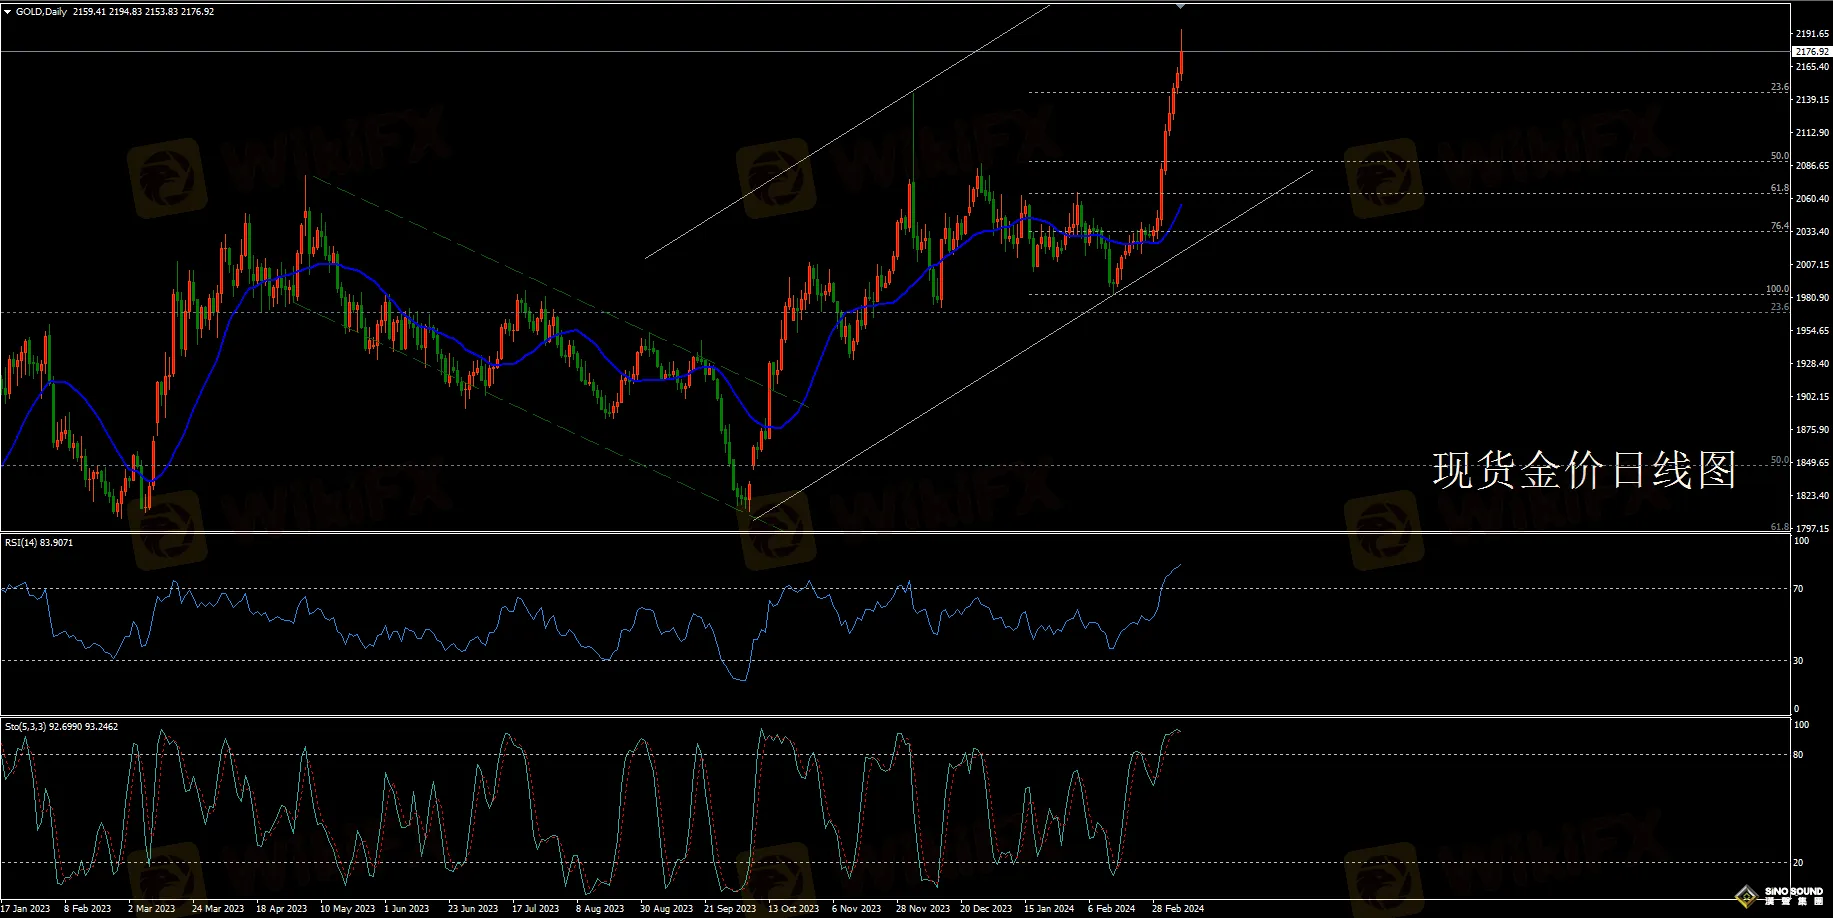
Task: Click the 2 Mar 2023 date label
Action: click(x=151, y=909)
